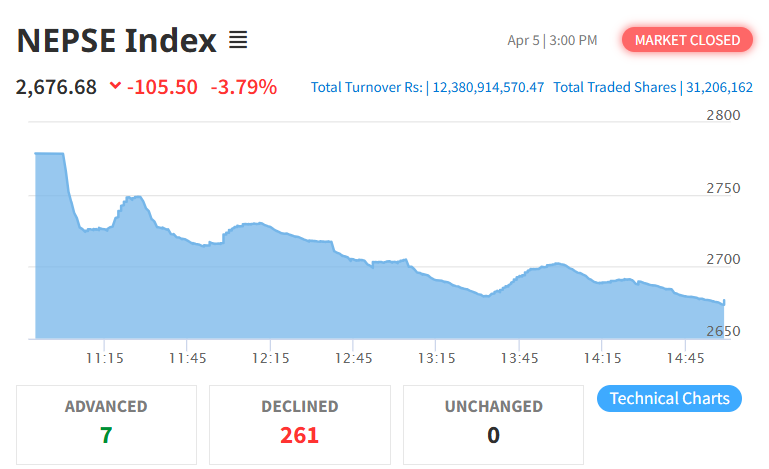
Task: Click the Total Turnover Rs label
Action: (367, 87)
